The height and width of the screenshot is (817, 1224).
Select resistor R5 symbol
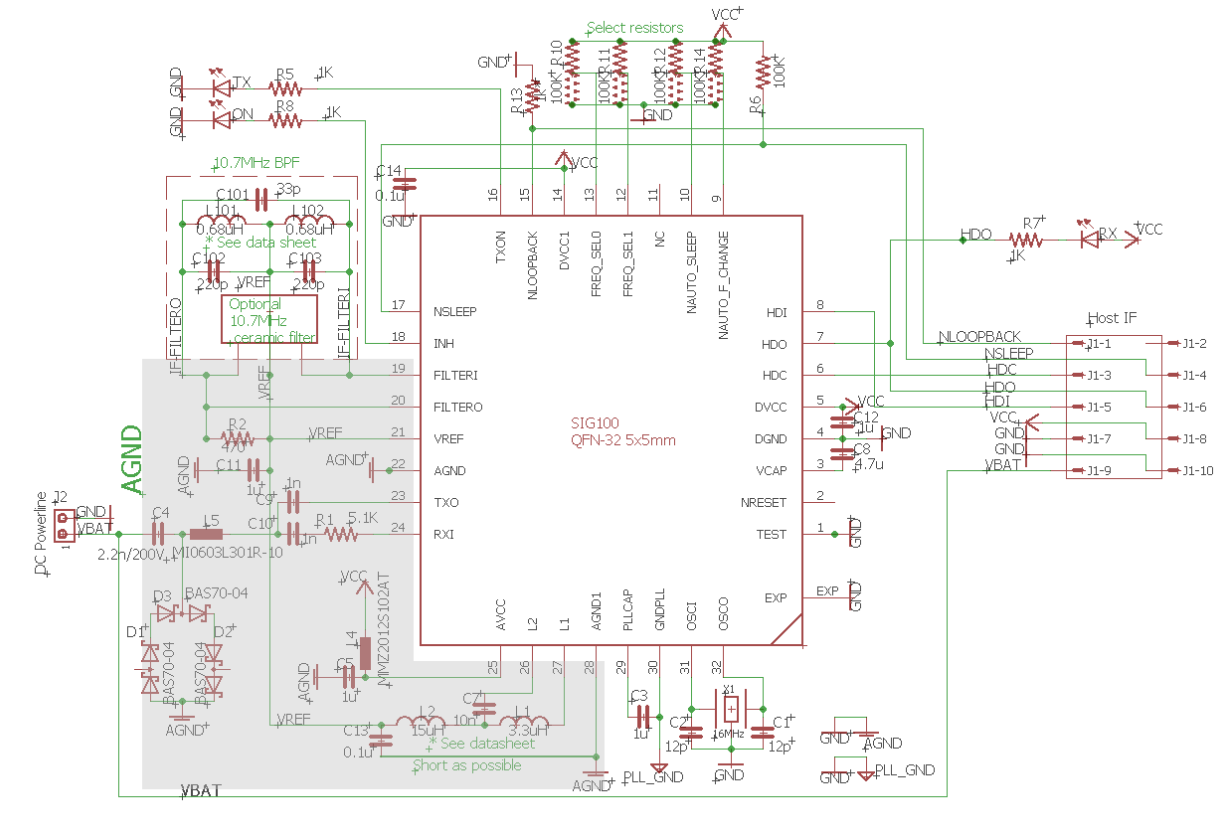[285, 89]
